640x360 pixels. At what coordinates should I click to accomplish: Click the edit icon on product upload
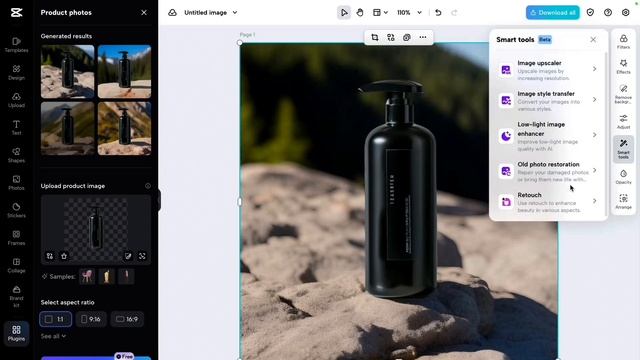click(x=128, y=256)
